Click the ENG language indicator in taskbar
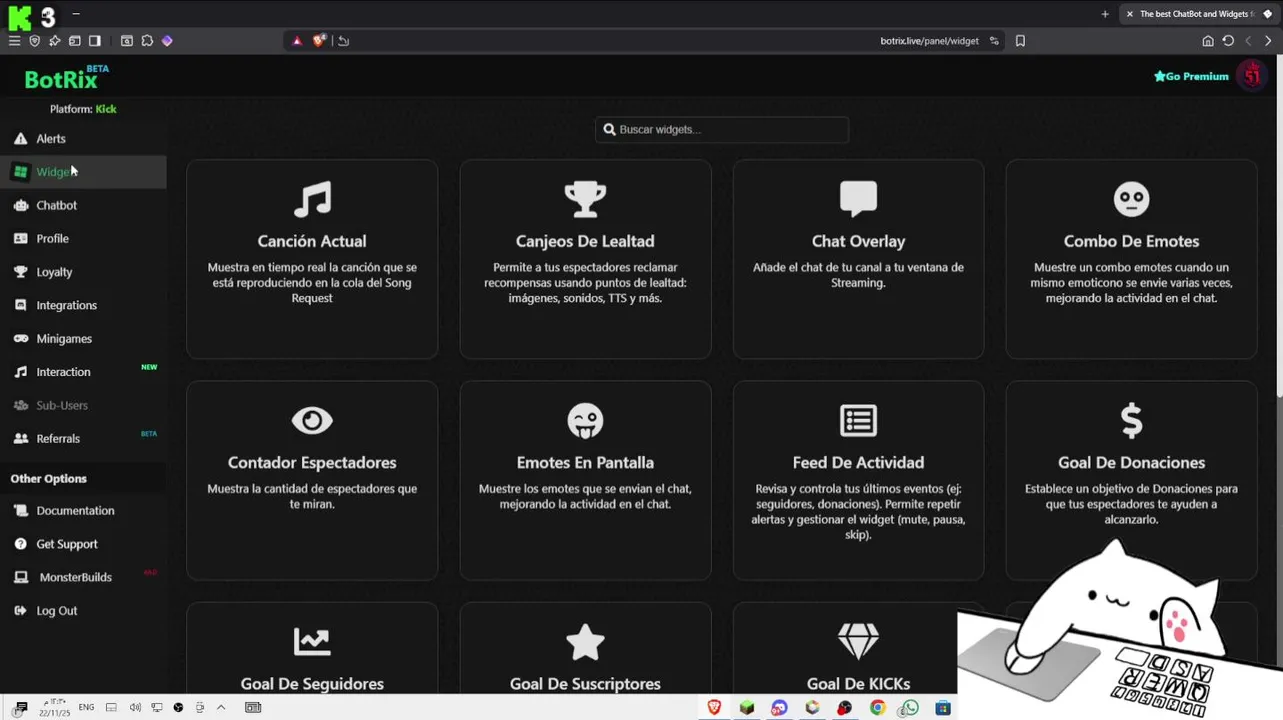The image size is (1283, 720). [86, 707]
